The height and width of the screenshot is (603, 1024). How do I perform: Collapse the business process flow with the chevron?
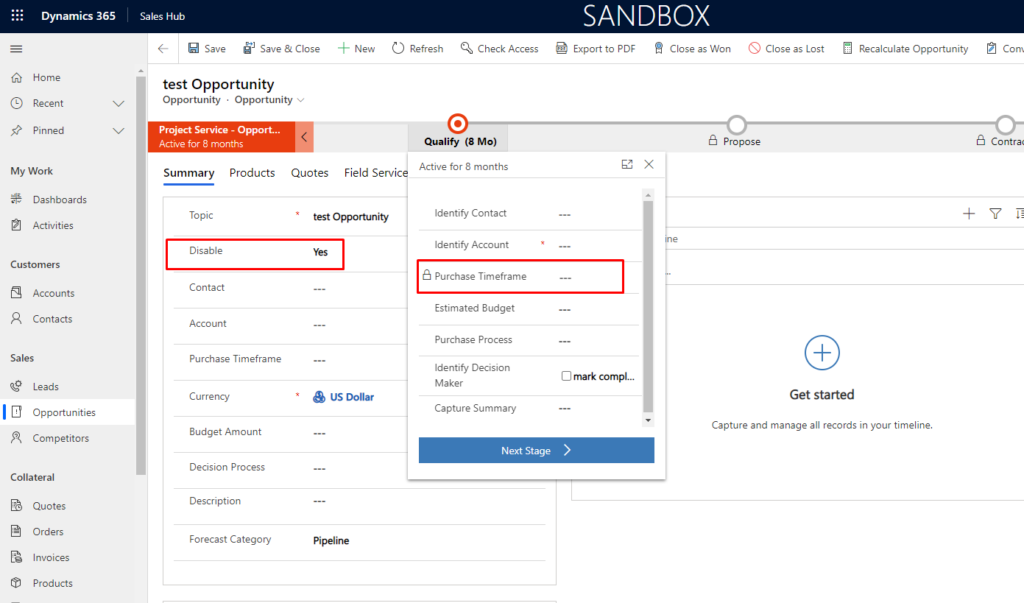pos(304,137)
